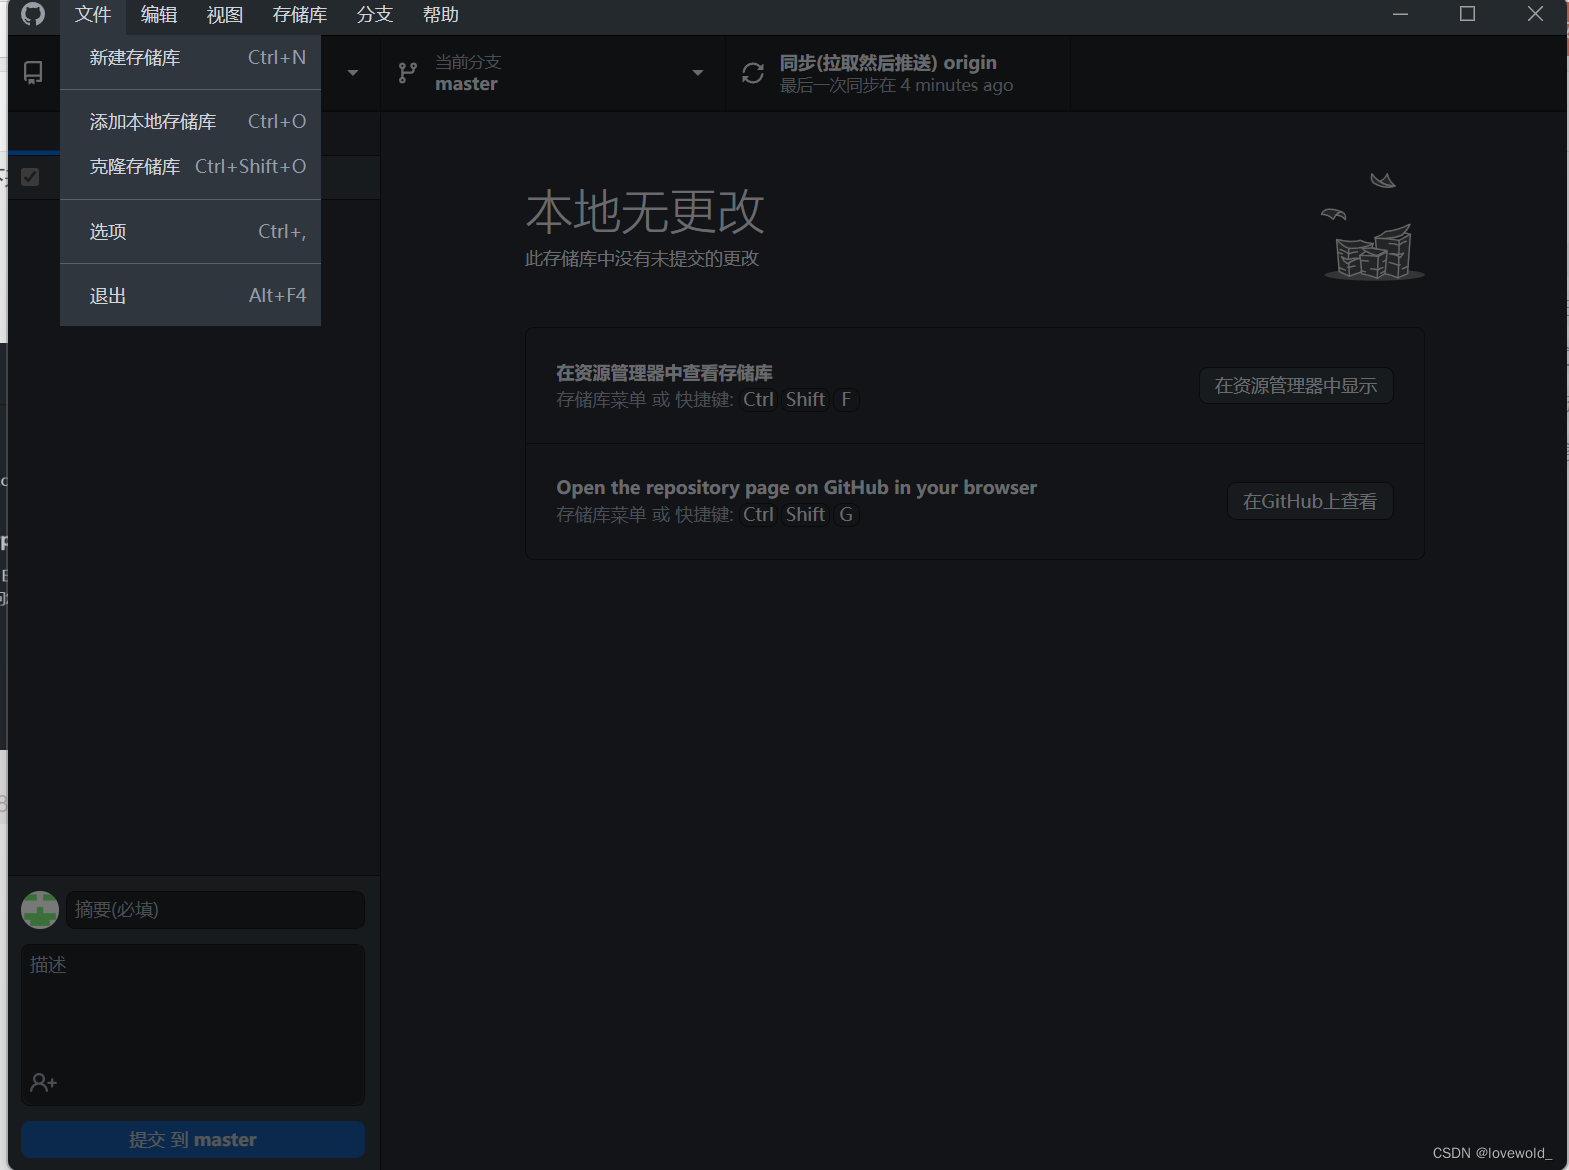Focus the 描述 description text area
This screenshot has width=1569, height=1170.
pyautogui.click(x=193, y=1025)
